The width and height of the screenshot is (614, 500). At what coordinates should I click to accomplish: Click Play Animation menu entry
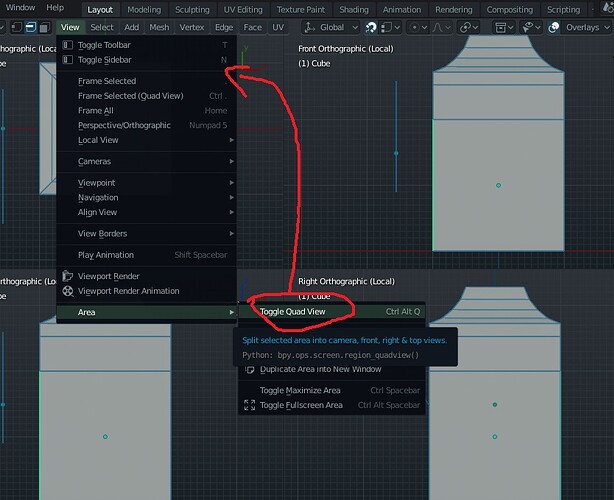(x=146, y=255)
